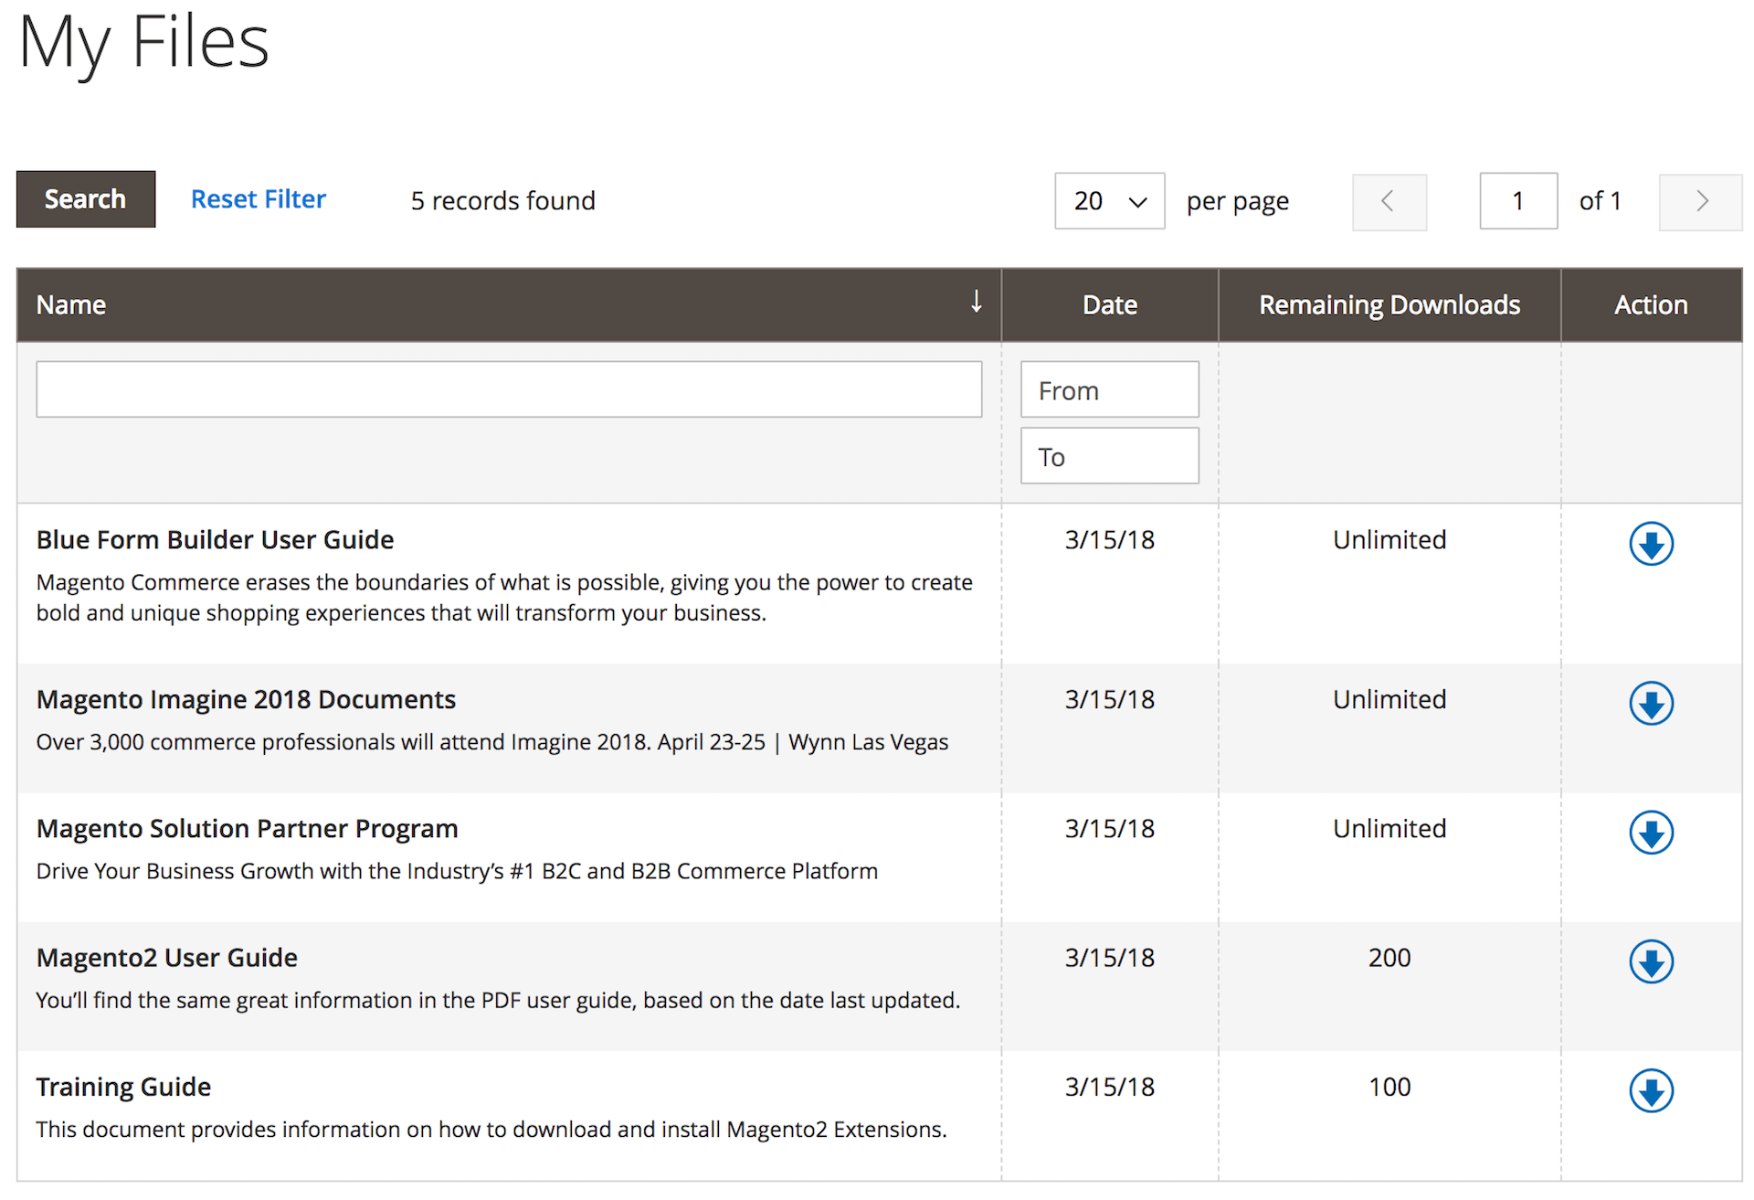1754x1200 pixels.
Task: Collapse the per-page selector arrow
Action: pos(1137,201)
